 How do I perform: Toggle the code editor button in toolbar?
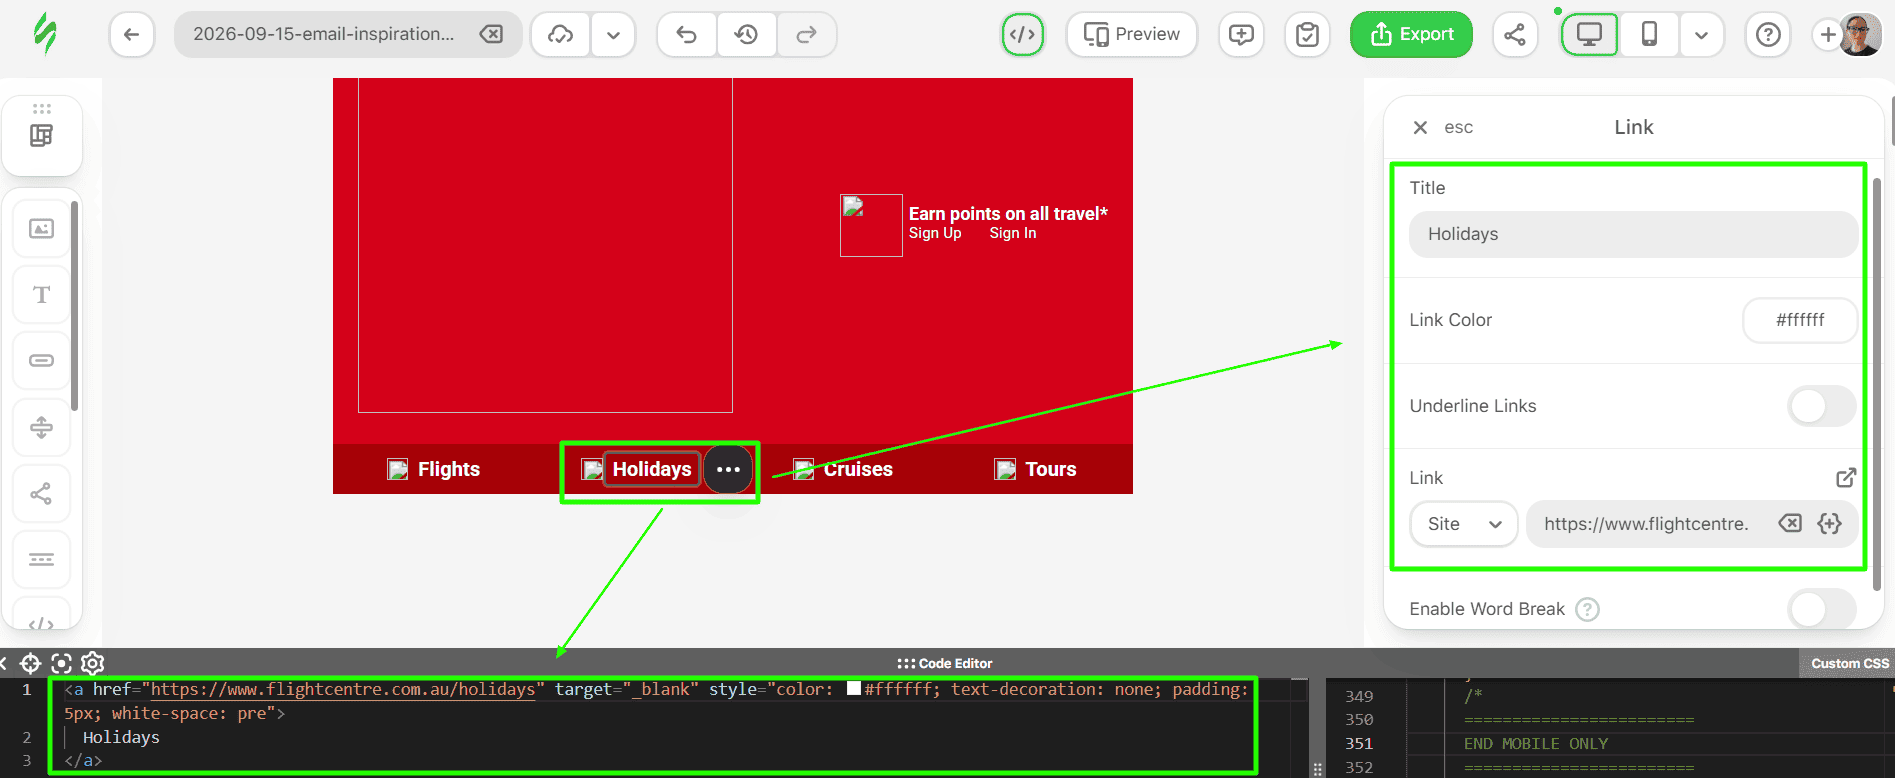(1022, 34)
